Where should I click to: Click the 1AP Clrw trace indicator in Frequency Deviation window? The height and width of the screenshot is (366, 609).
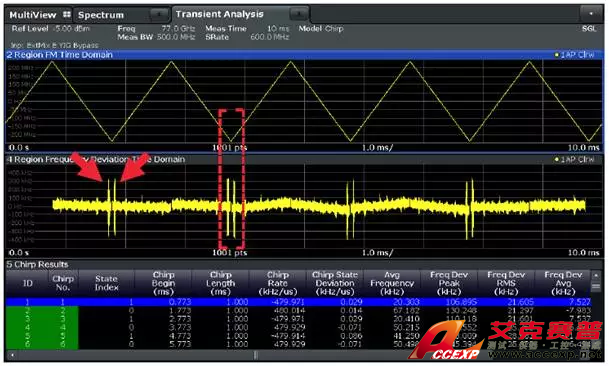(574, 159)
